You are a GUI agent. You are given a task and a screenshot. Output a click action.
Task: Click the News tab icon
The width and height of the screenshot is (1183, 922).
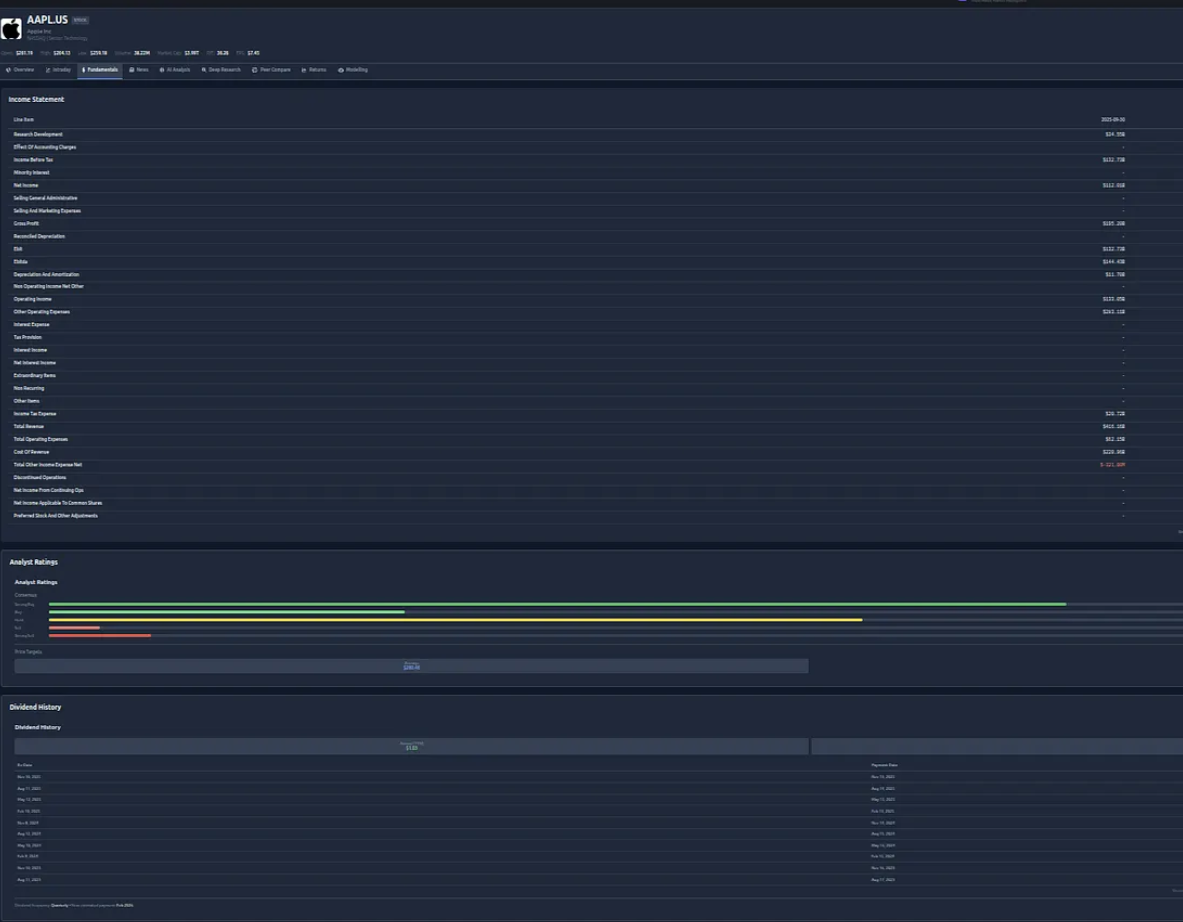[x=131, y=70]
